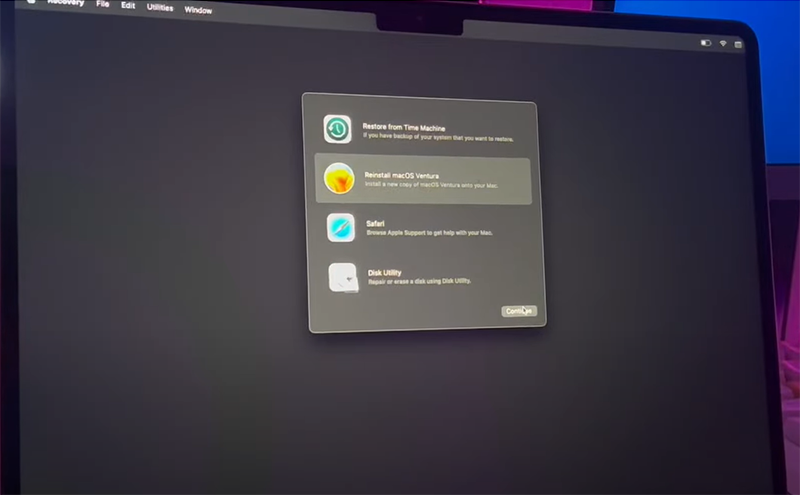Click 'Install a new copy of macOS Ventura' description
The image size is (800, 495).
click(x=431, y=184)
